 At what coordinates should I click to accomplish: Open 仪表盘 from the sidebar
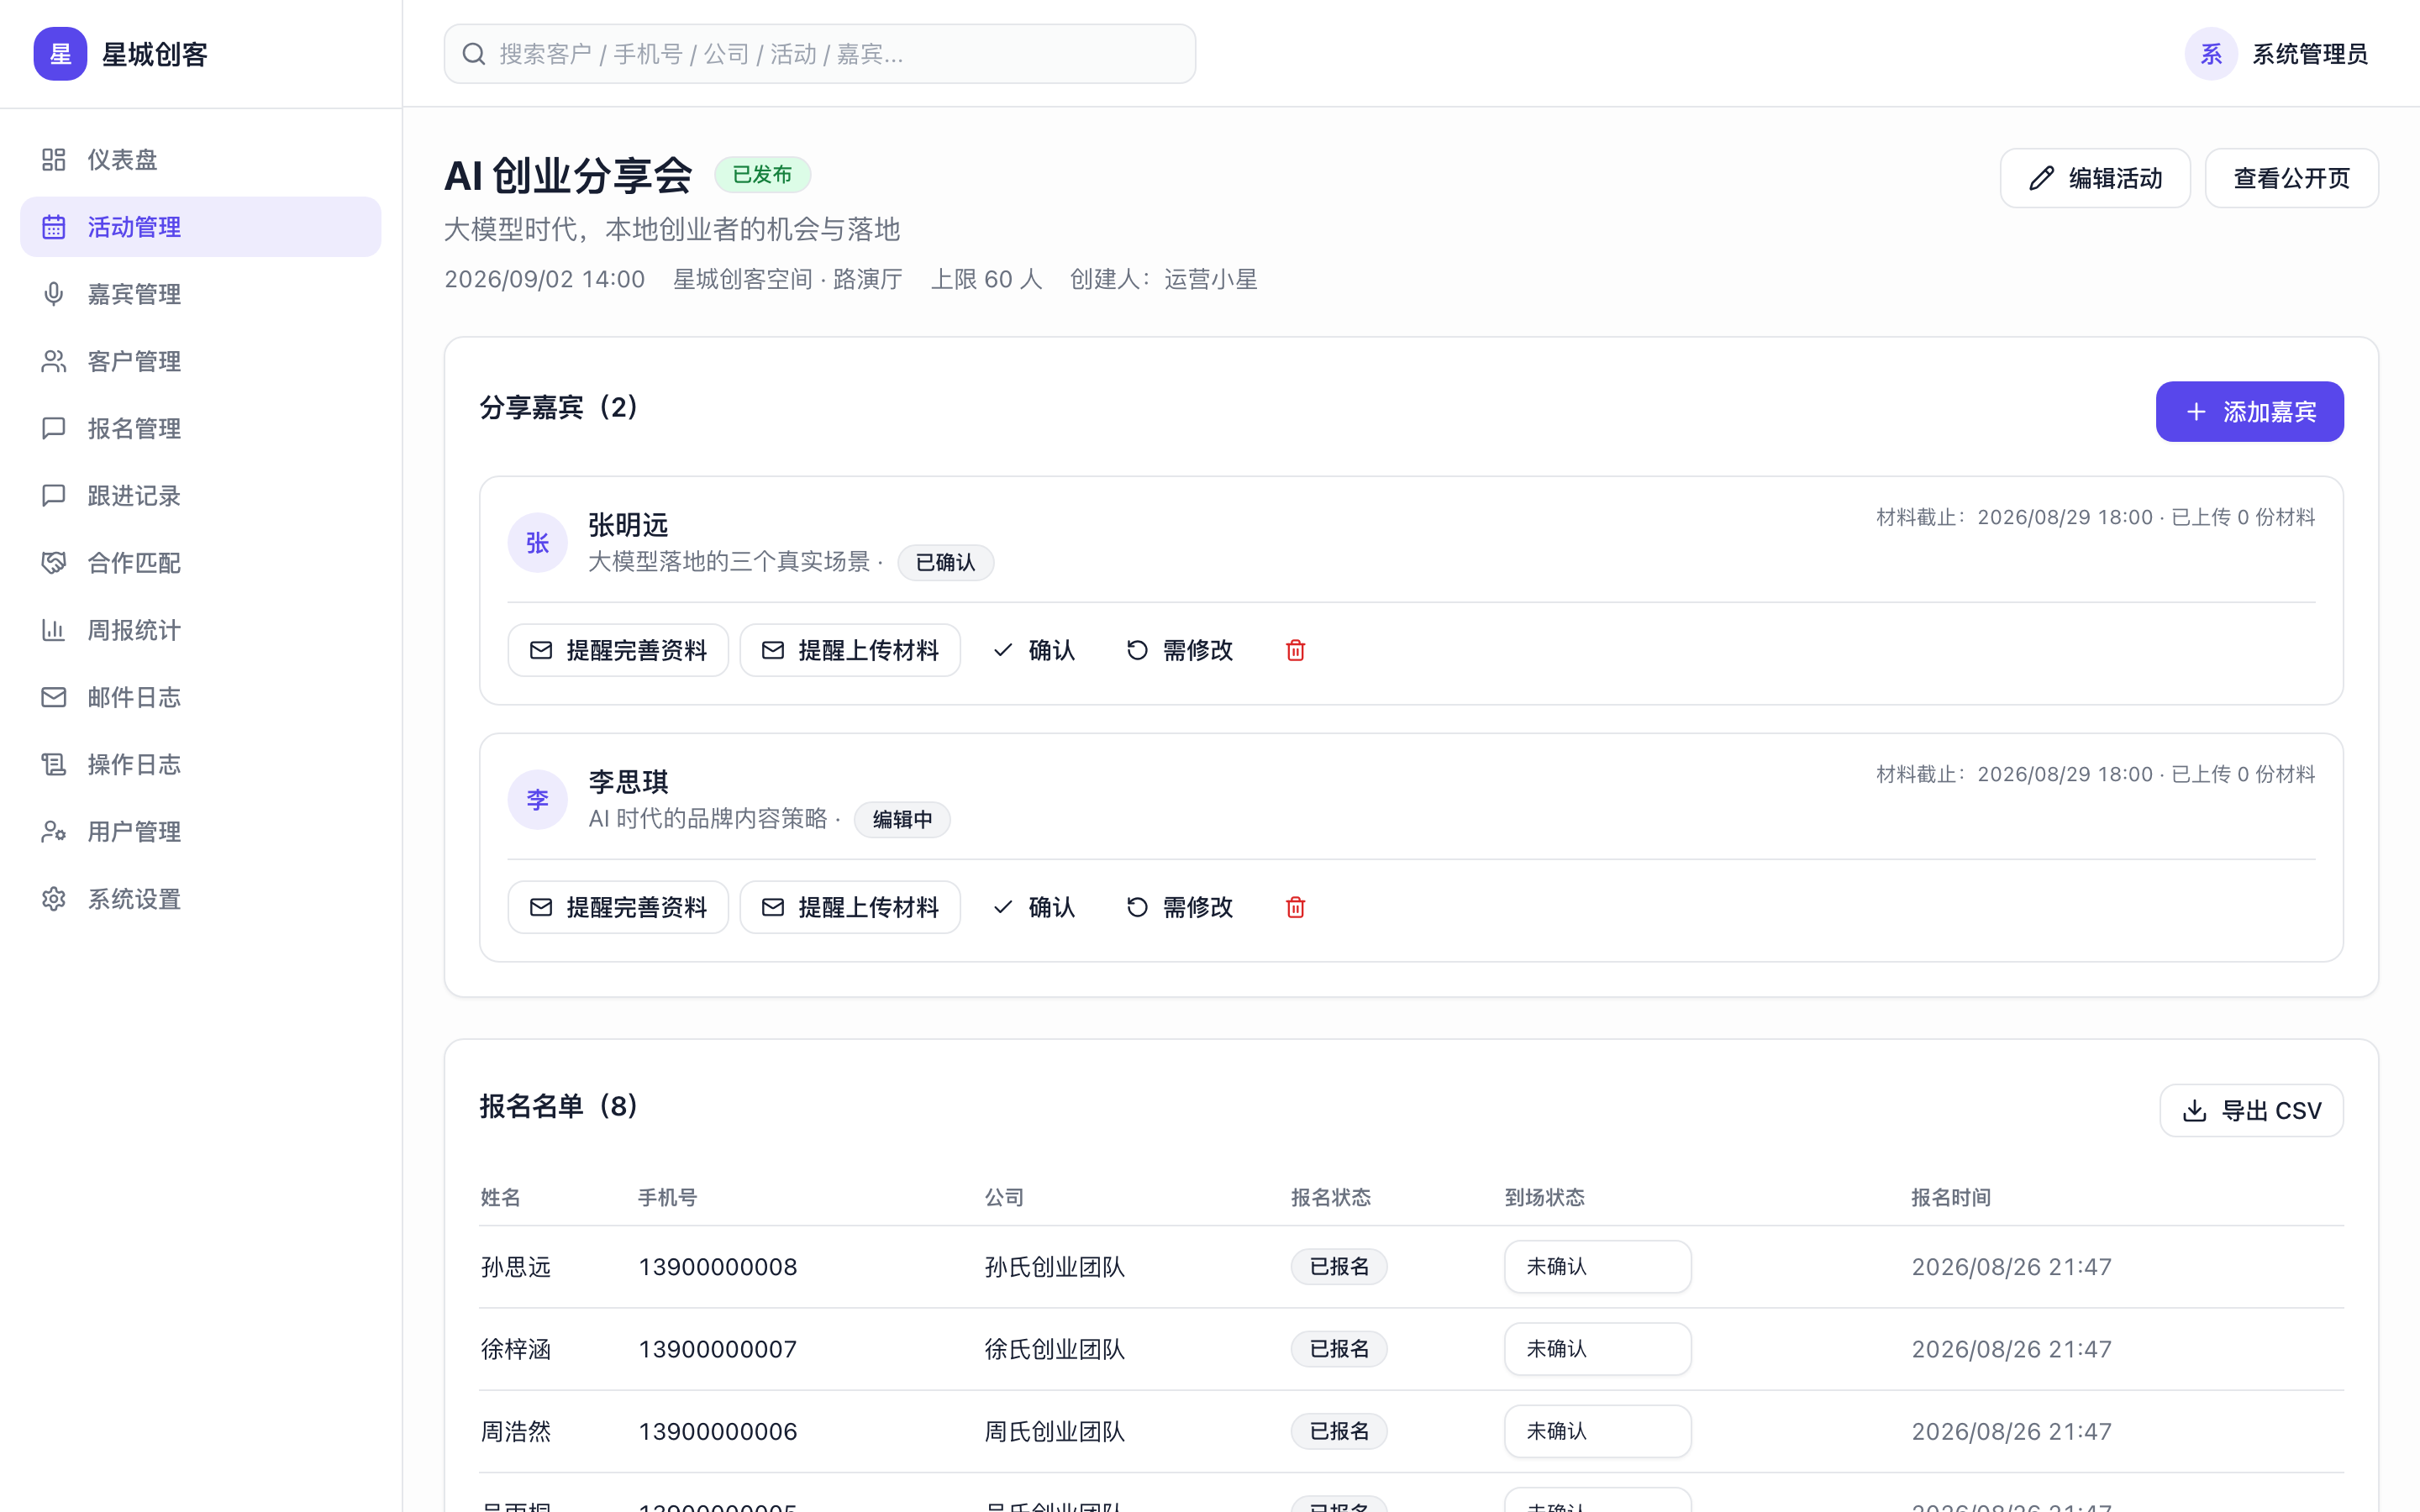pos(200,160)
